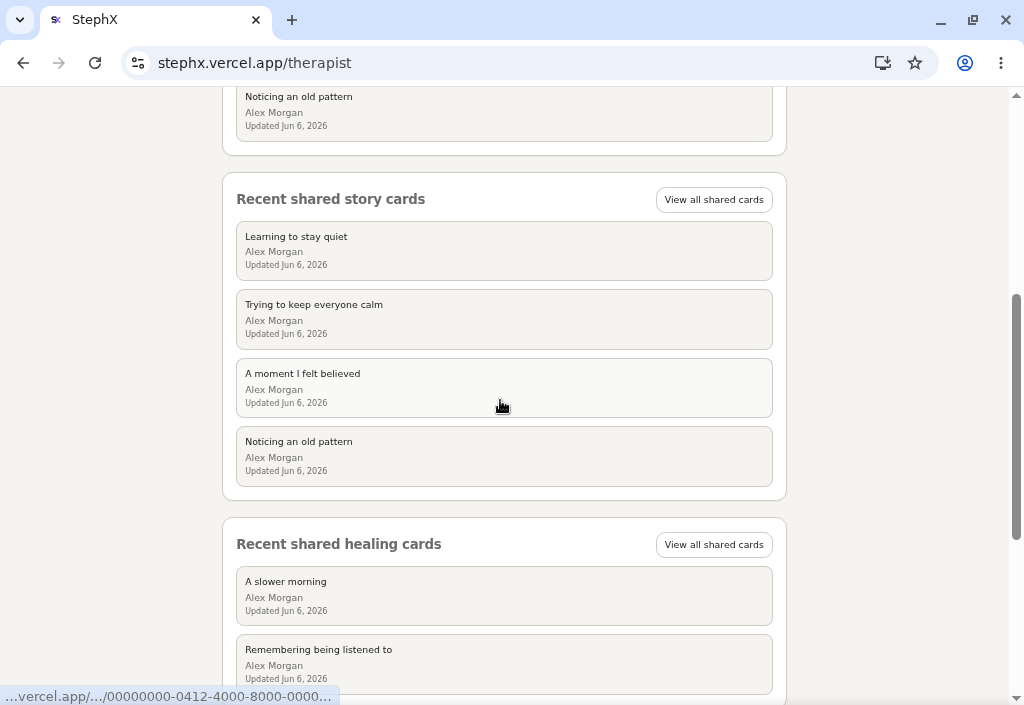Viewport: 1024px width, 705px height.
Task: Select the 'Recent shared story cards' heading
Action: coord(330,199)
